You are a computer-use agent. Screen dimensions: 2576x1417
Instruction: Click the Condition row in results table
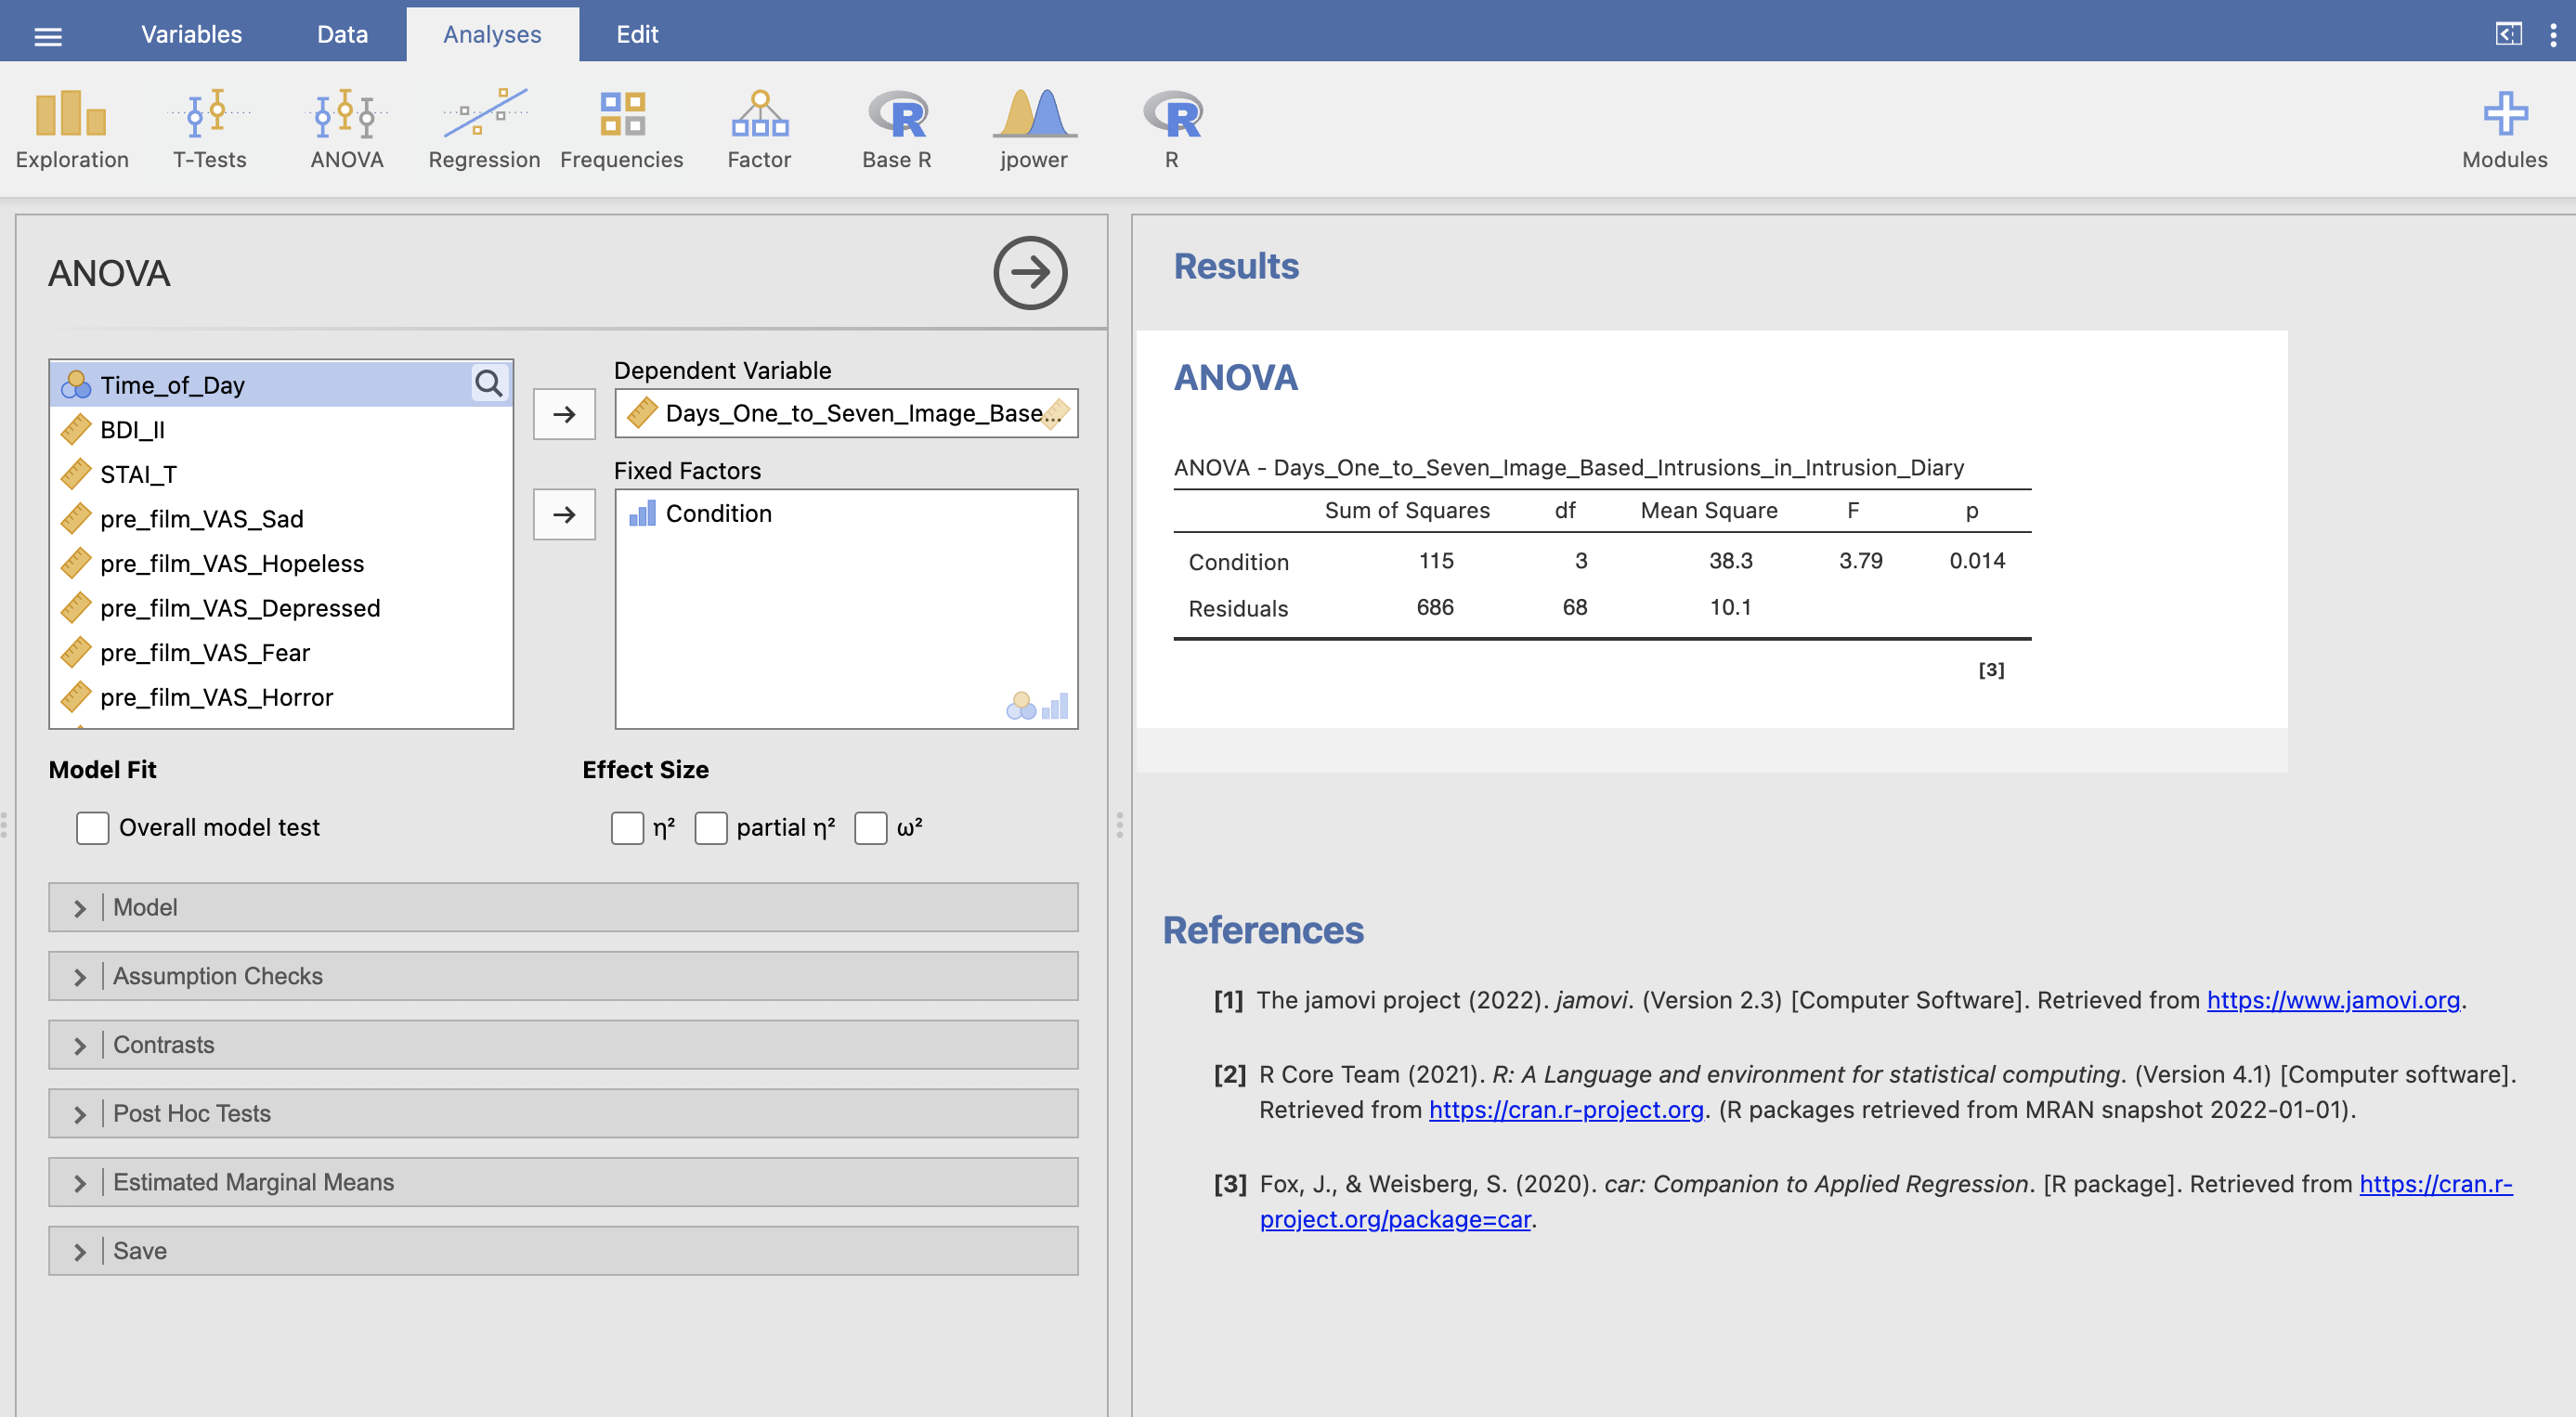(1602, 561)
